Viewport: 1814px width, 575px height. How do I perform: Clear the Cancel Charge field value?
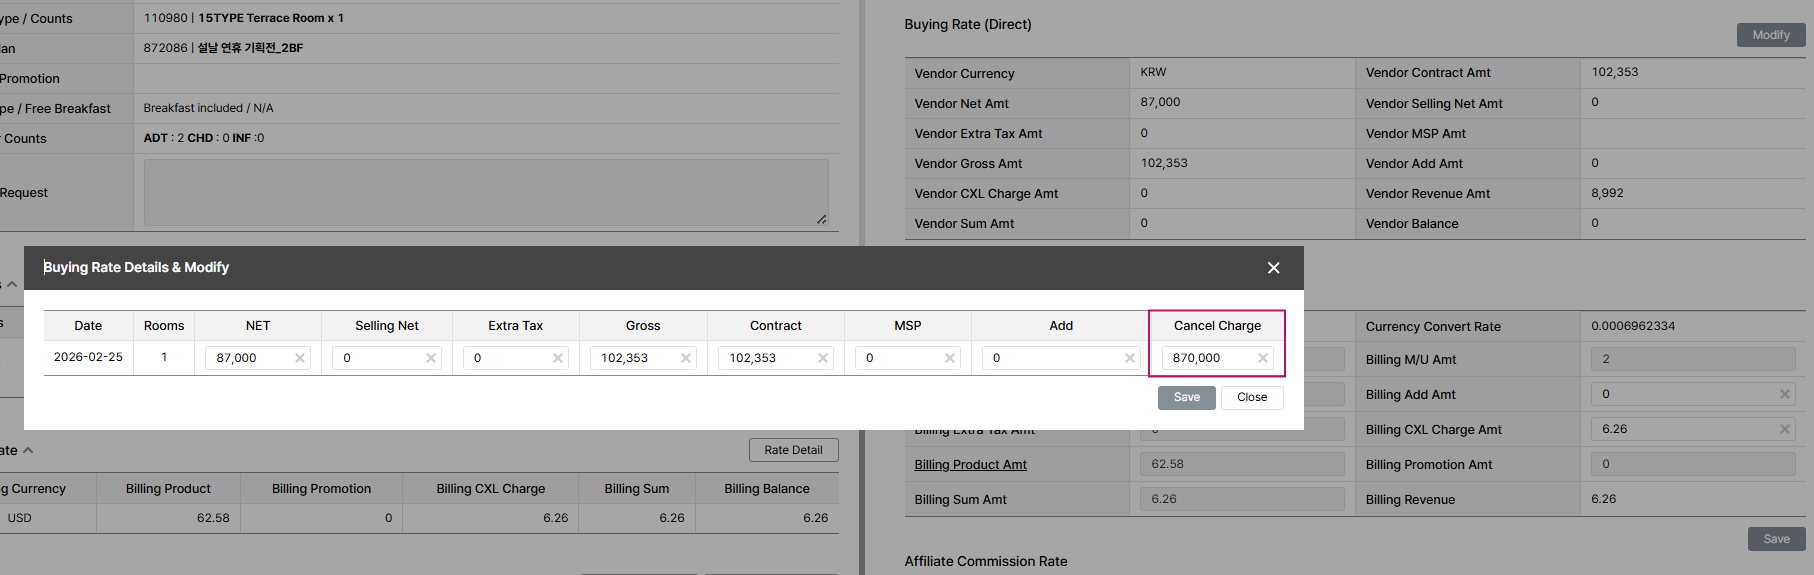[1263, 358]
